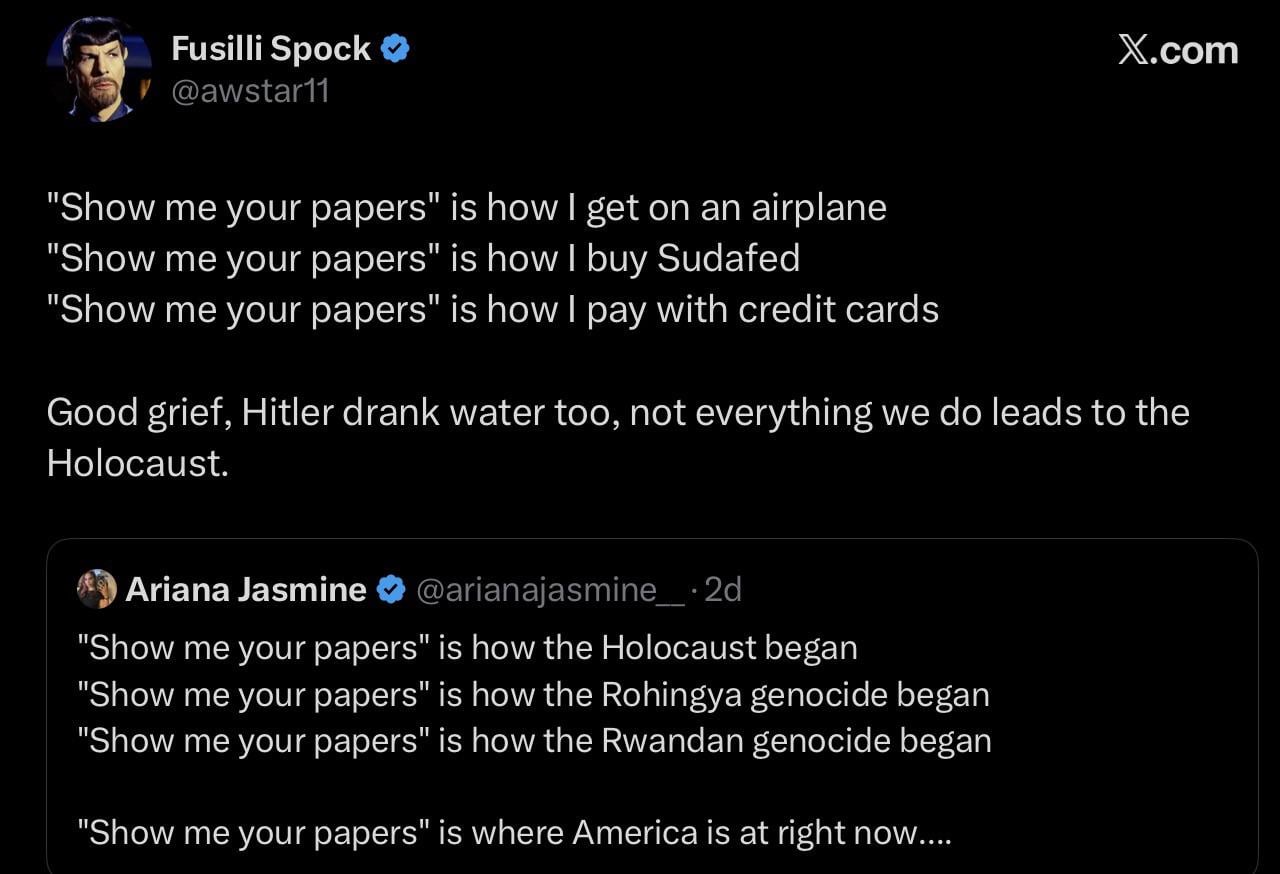Open the Fusilli Spock profile picture
This screenshot has height=874, width=1280.
(99, 70)
